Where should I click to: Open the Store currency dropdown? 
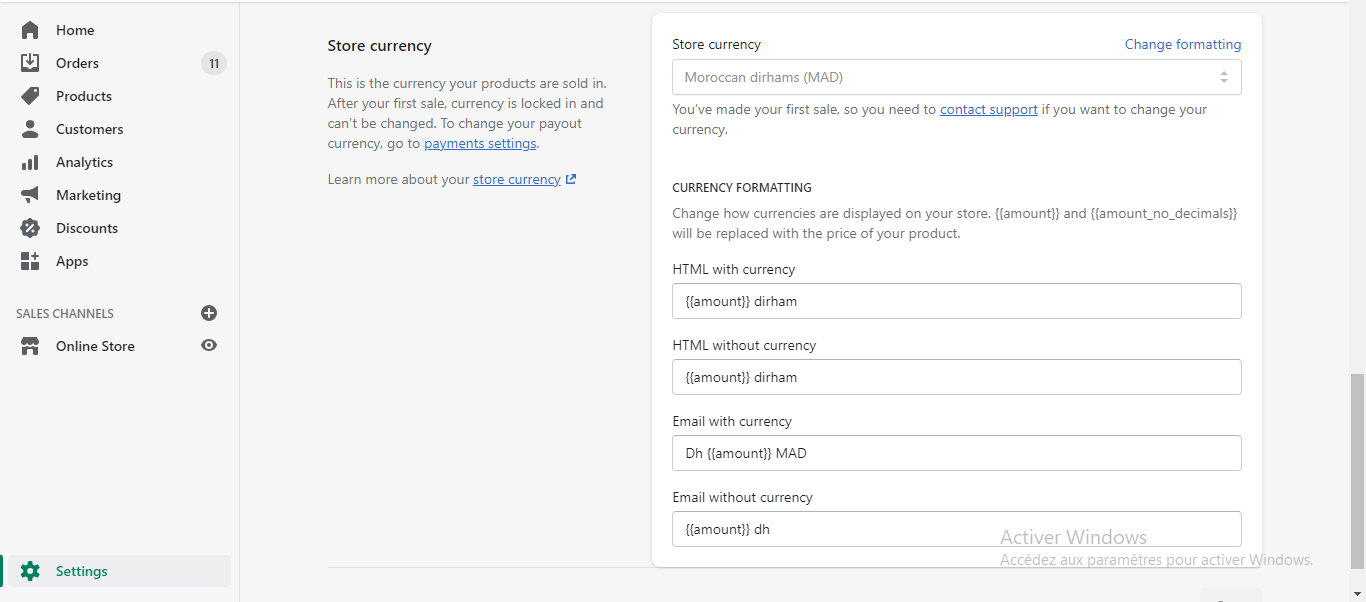[x=956, y=77]
